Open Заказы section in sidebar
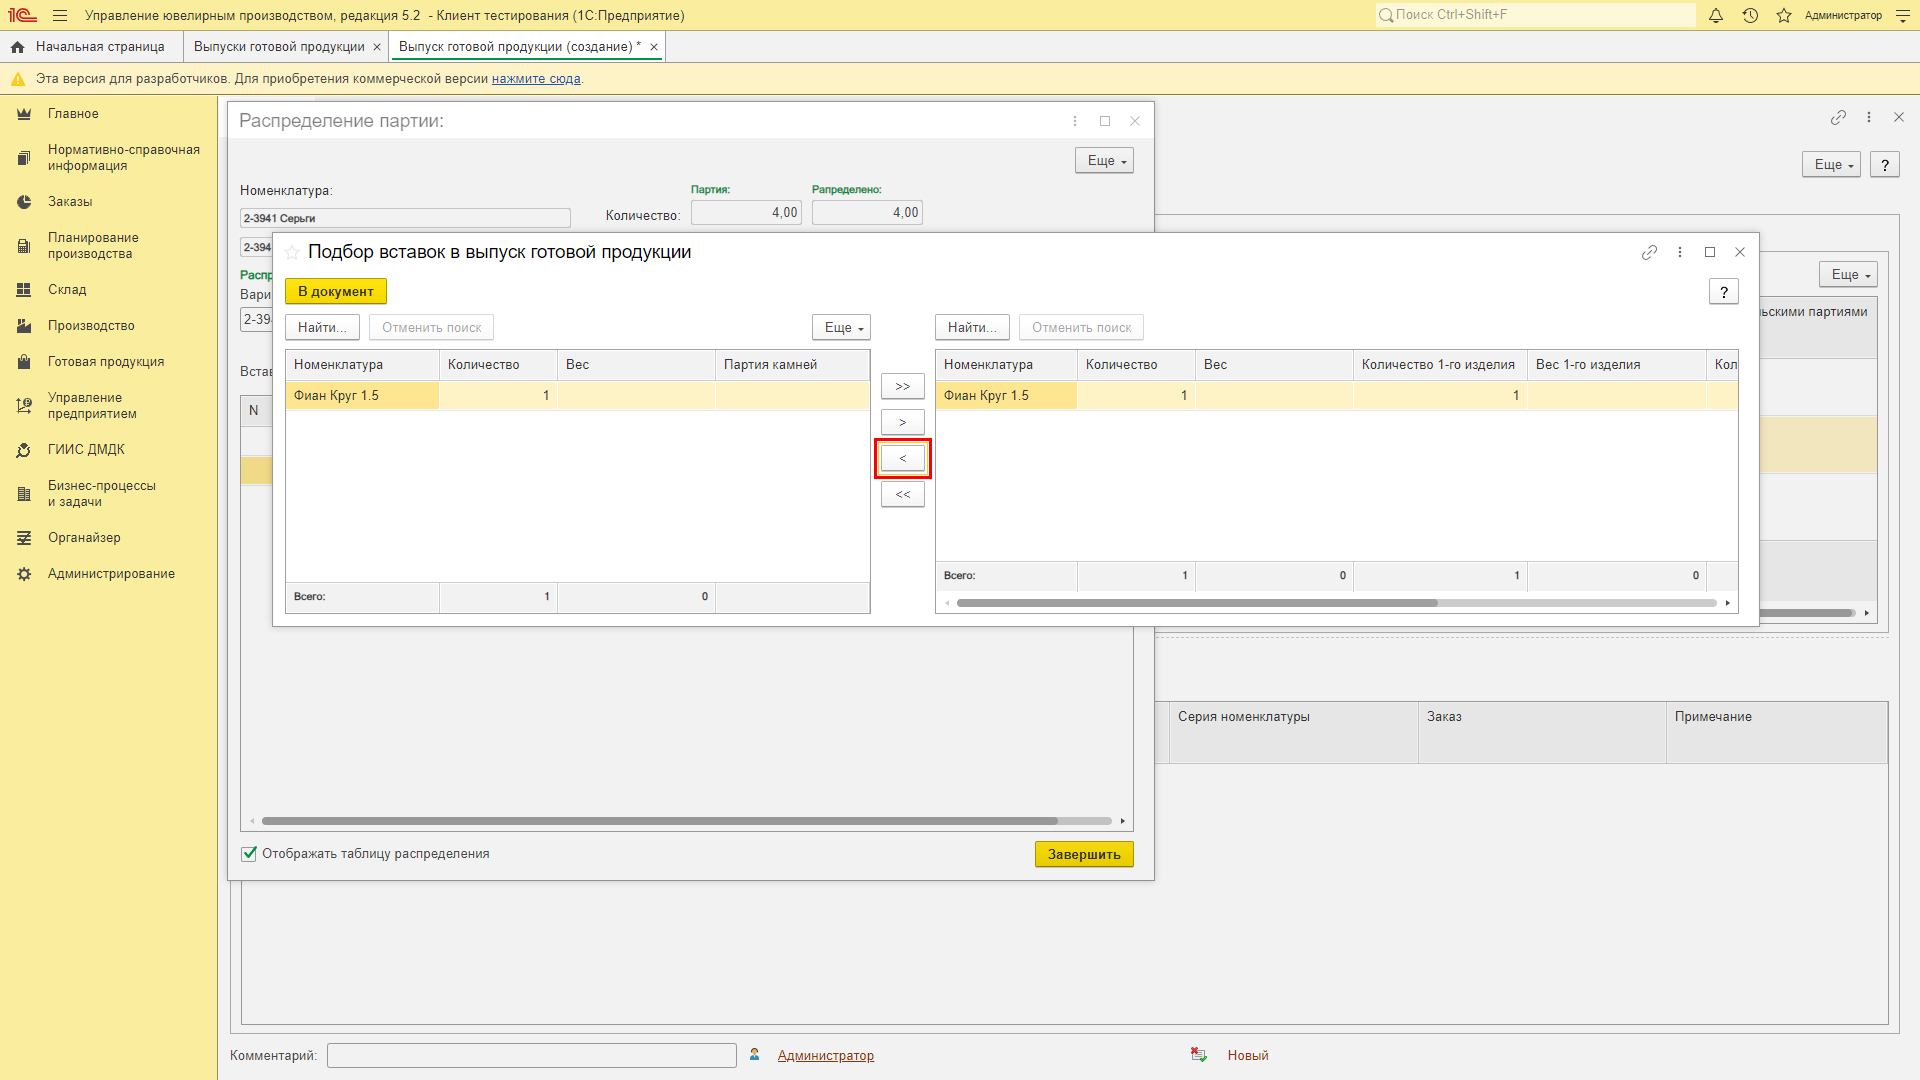The image size is (1920, 1080). tap(70, 202)
